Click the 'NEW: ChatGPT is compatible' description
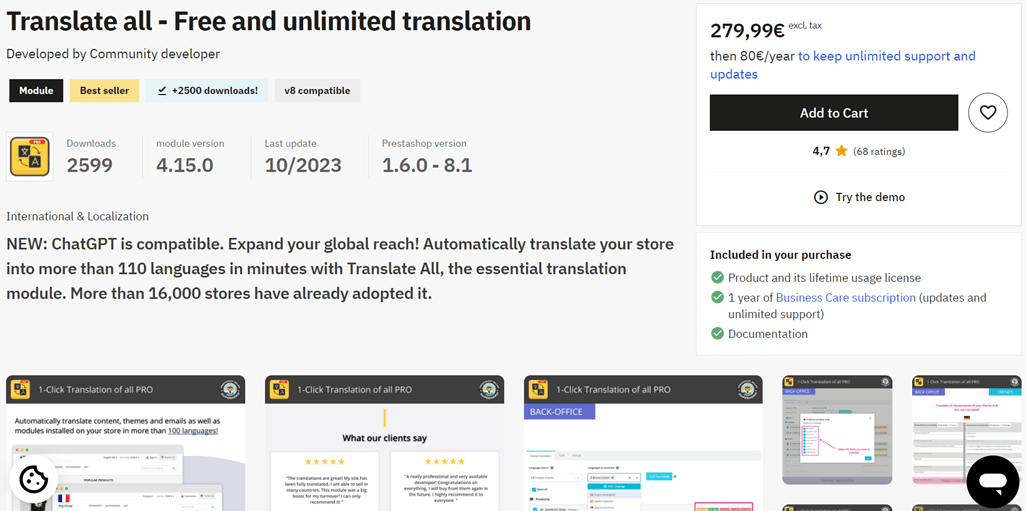The image size is (1026, 511). pos(340,269)
